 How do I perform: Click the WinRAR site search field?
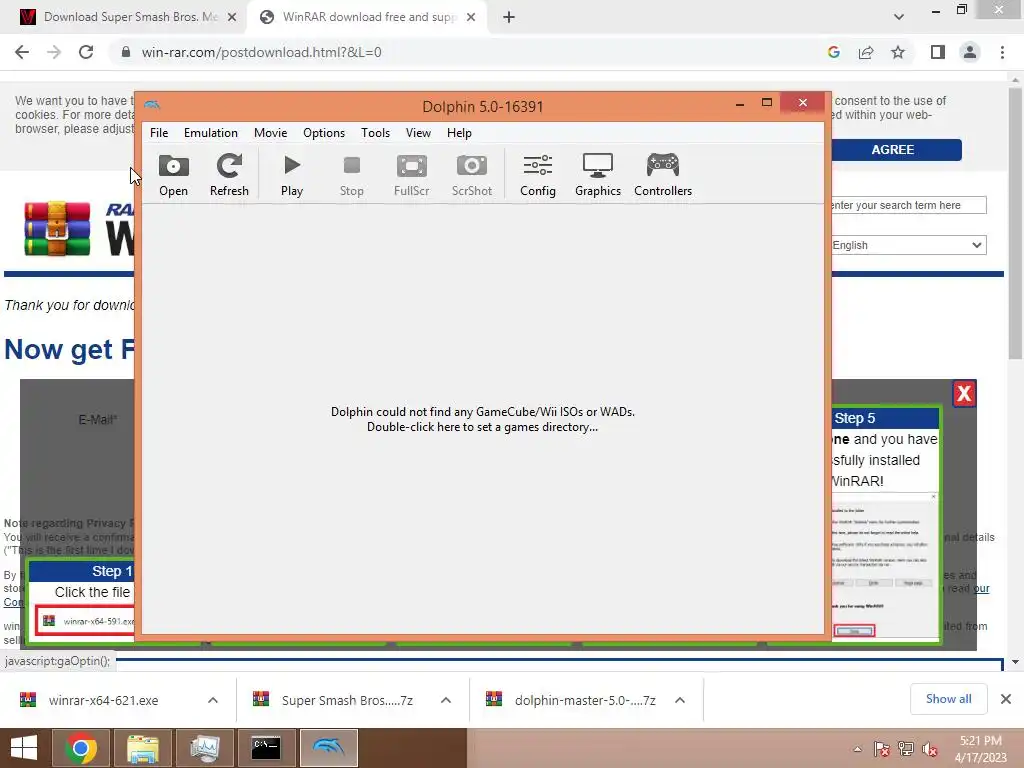(908, 205)
